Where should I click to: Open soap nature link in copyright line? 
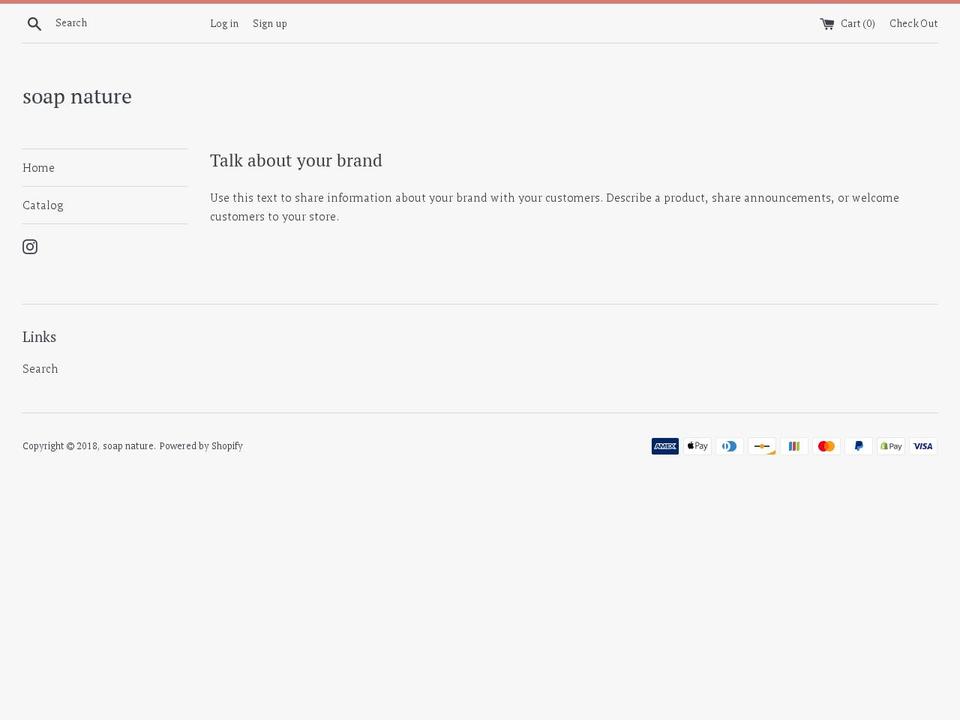coord(128,446)
